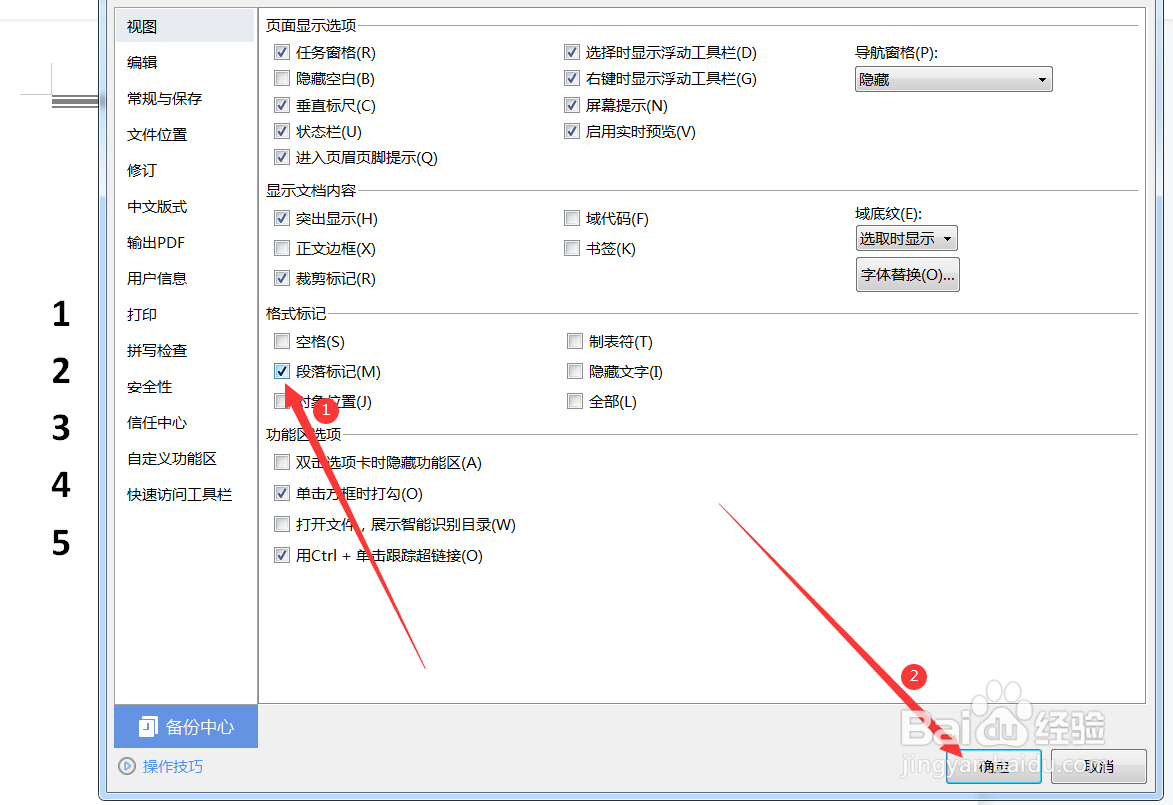
Task: Enable the 书签(K) checkbox
Action: [572, 248]
